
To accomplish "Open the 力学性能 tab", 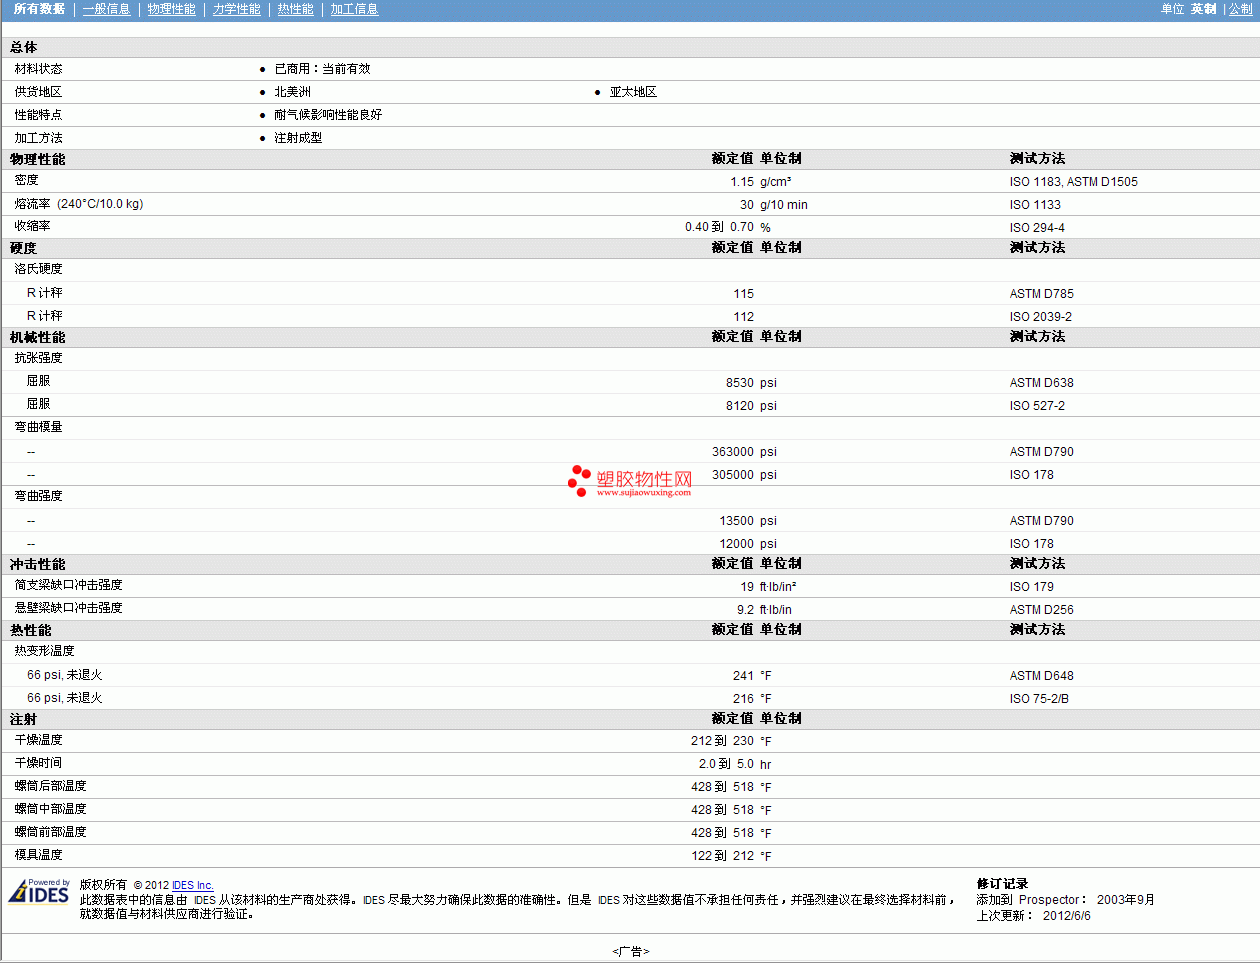I will tap(236, 9).
